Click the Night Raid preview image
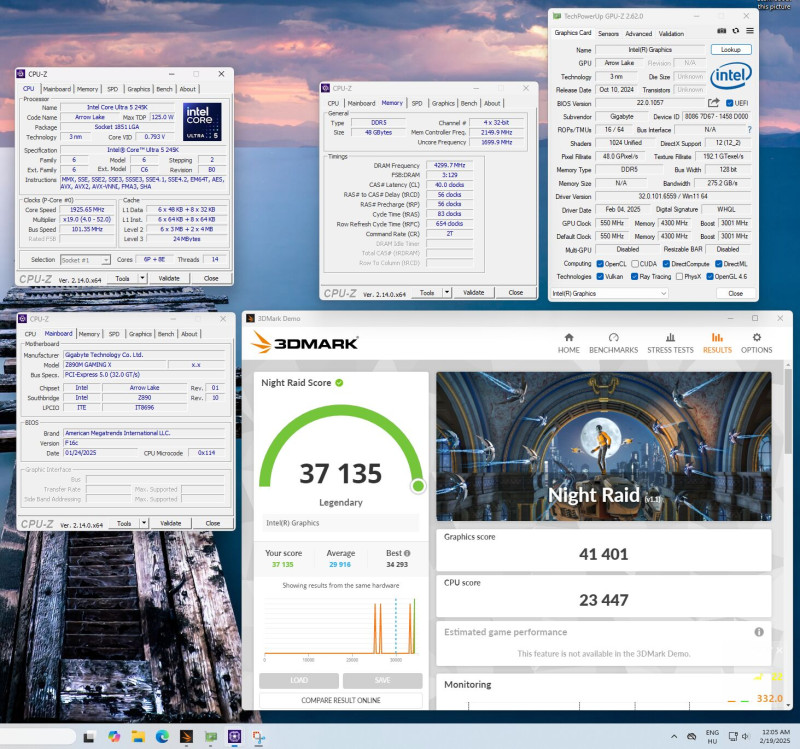 [604, 446]
